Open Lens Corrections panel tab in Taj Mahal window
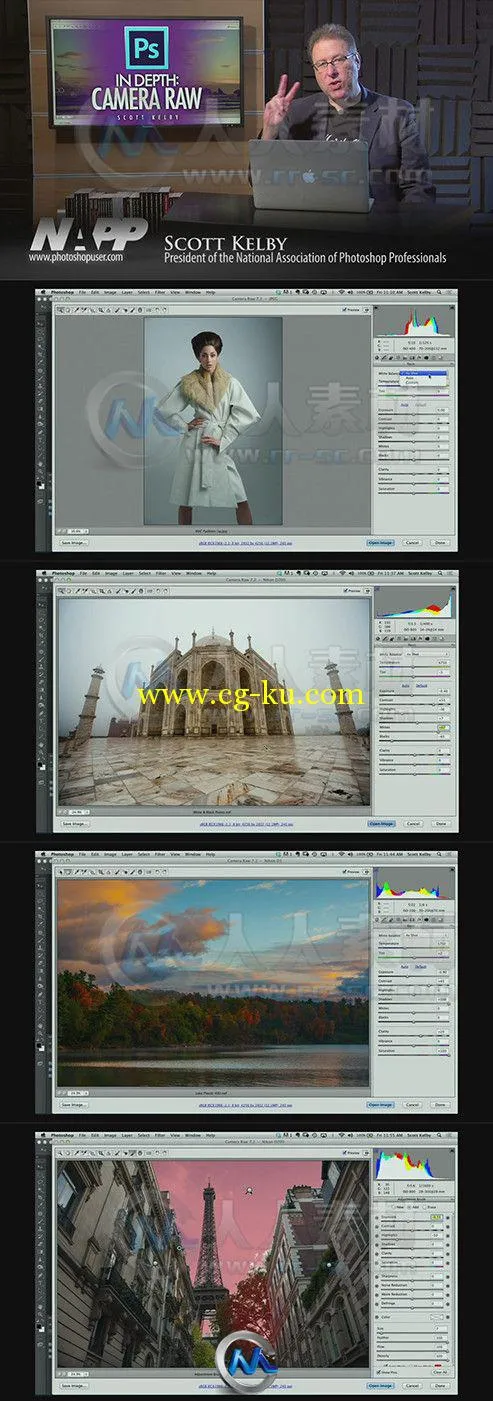Viewport: 493px width, 1401px height. click(x=413, y=638)
